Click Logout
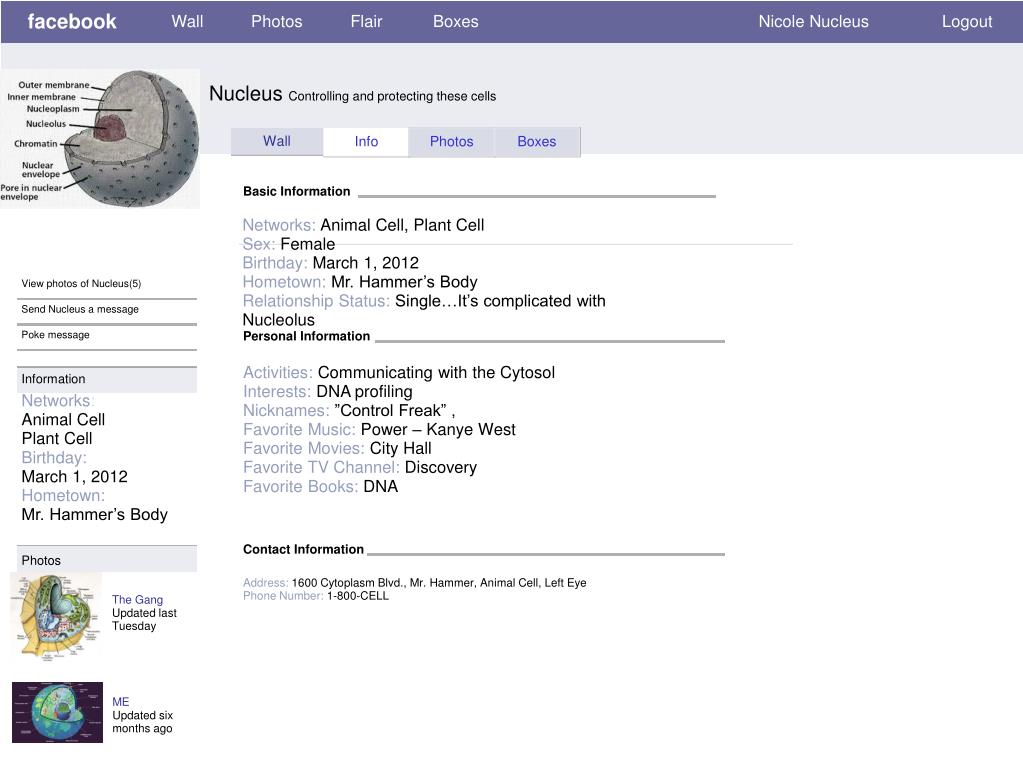 (x=966, y=22)
